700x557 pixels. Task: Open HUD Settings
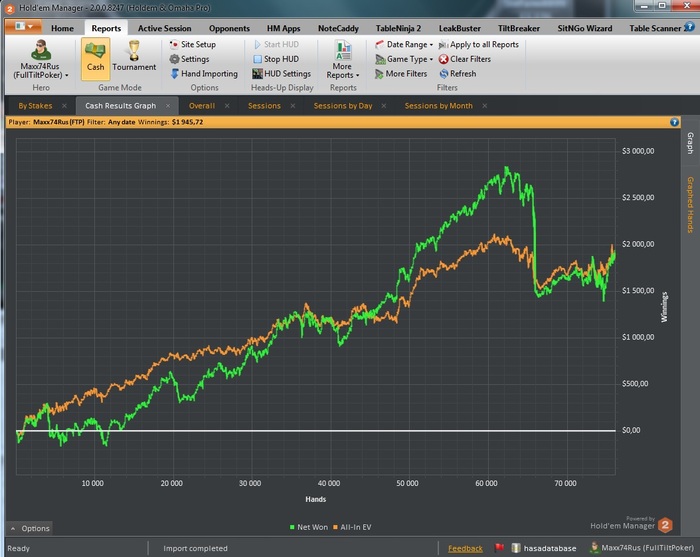282,74
